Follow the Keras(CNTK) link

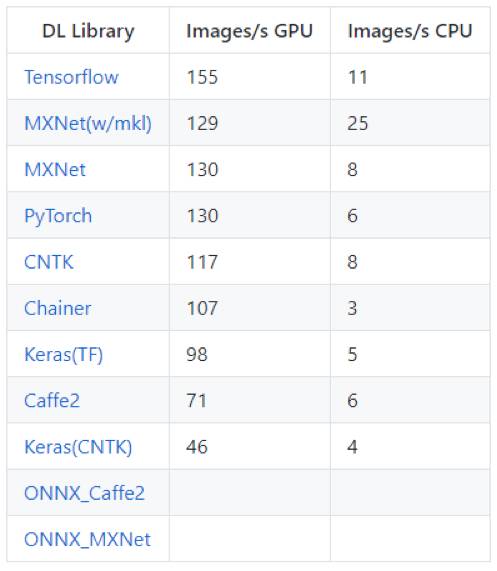click(78, 447)
